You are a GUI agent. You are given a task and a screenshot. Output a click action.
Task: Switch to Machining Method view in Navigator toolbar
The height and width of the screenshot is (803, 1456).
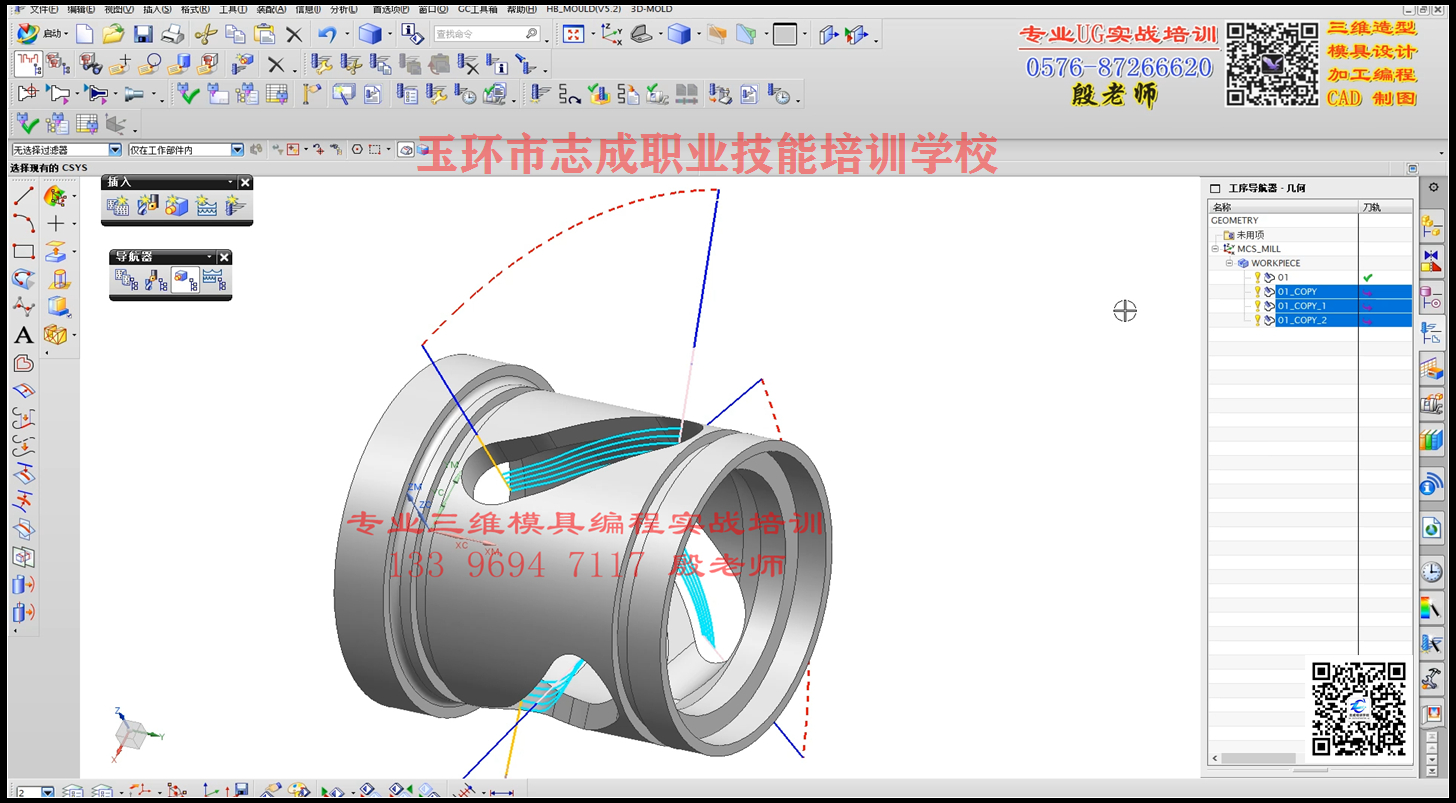214,280
